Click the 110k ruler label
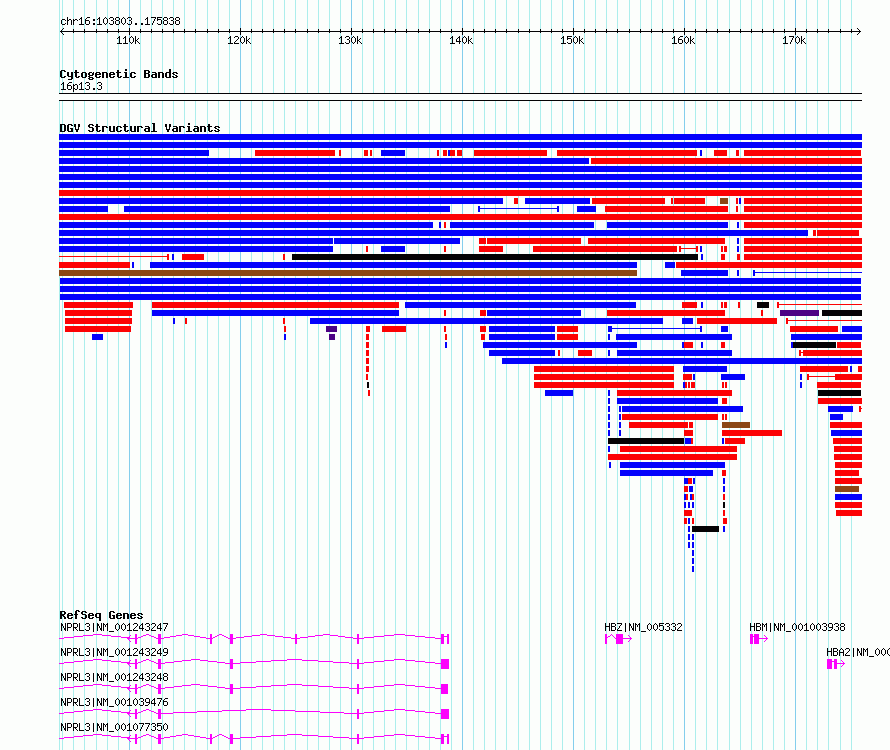The height and width of the screenshot is (750, 890). [x=128, y=40]
